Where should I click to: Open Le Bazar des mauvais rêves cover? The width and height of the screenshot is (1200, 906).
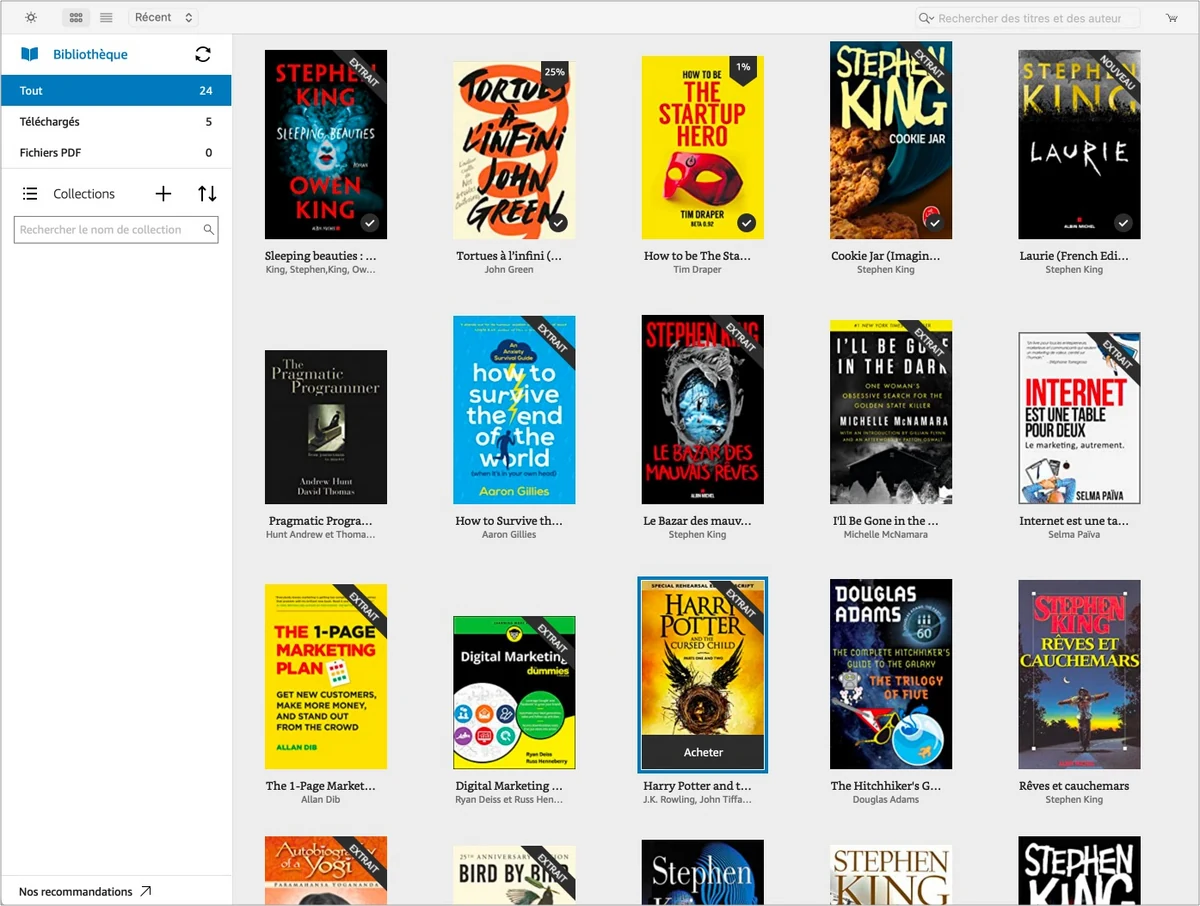coord(702,410)
